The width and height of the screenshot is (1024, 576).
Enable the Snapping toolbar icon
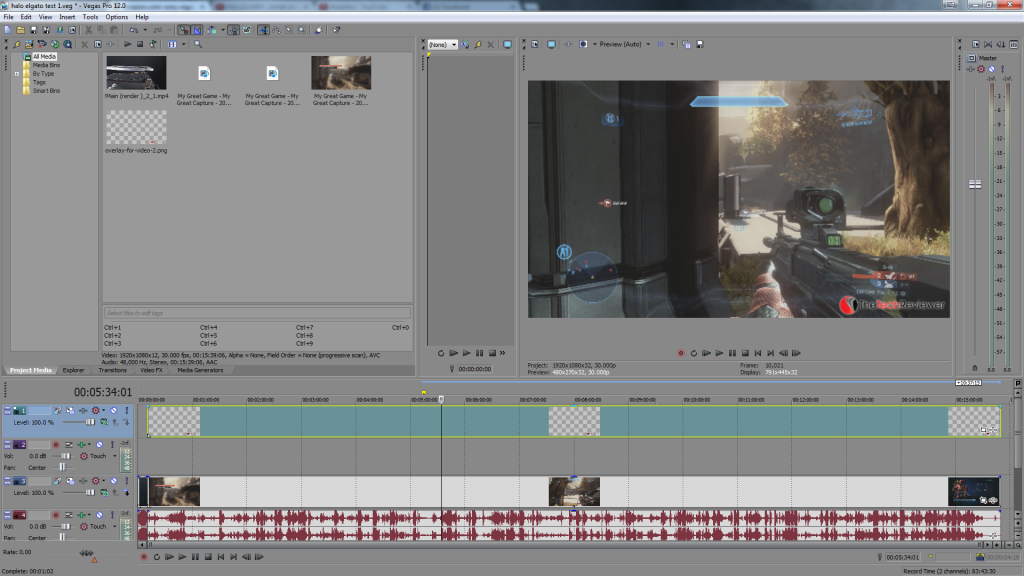[183, 28]
